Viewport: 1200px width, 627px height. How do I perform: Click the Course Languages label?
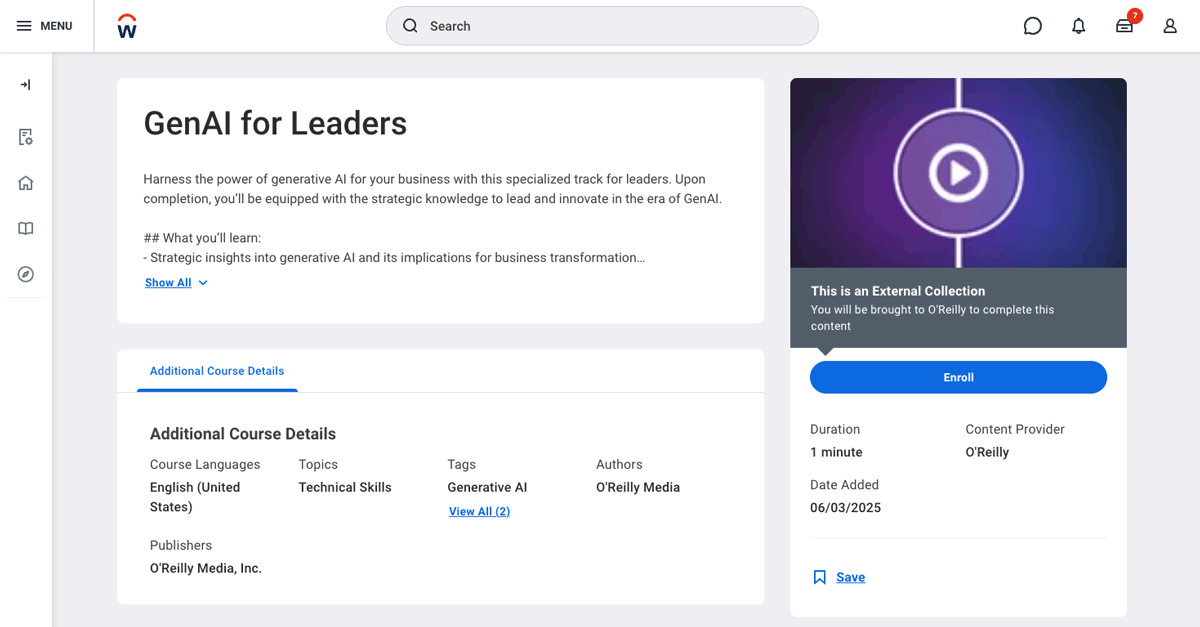click(x=205, y=464)
